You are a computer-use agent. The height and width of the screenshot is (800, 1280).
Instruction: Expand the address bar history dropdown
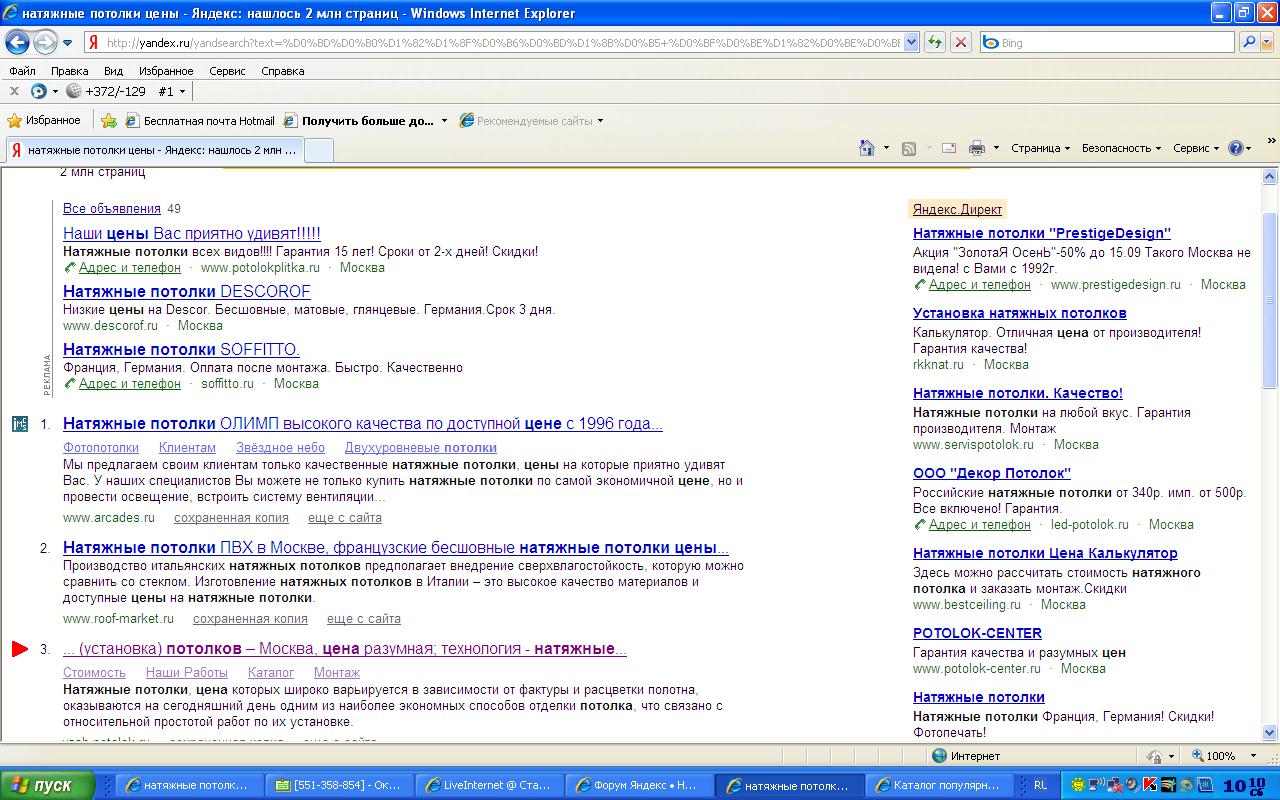tap(911, 43)
